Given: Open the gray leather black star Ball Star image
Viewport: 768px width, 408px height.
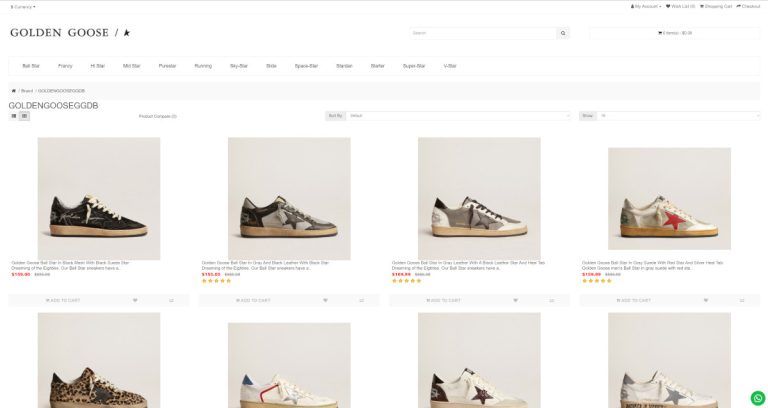Looking at the screenshot, I should tap(479, 198).
